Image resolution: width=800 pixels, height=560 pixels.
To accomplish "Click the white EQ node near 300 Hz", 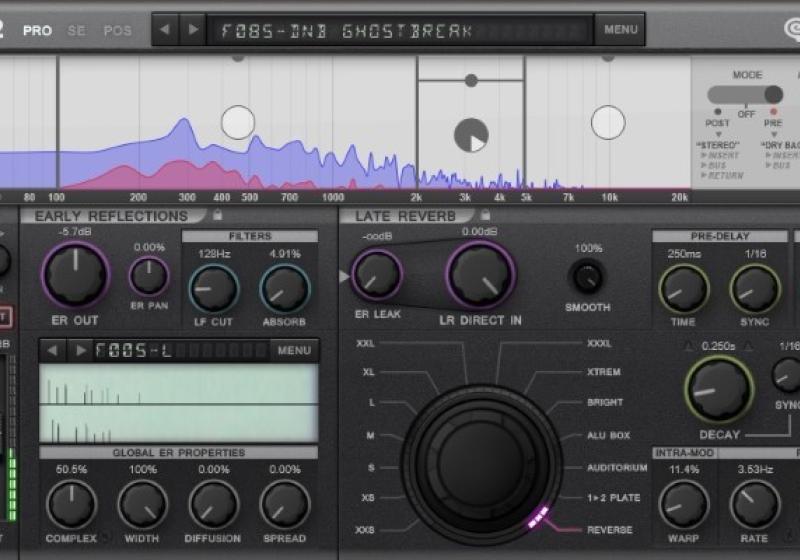I will coord(238,122).
